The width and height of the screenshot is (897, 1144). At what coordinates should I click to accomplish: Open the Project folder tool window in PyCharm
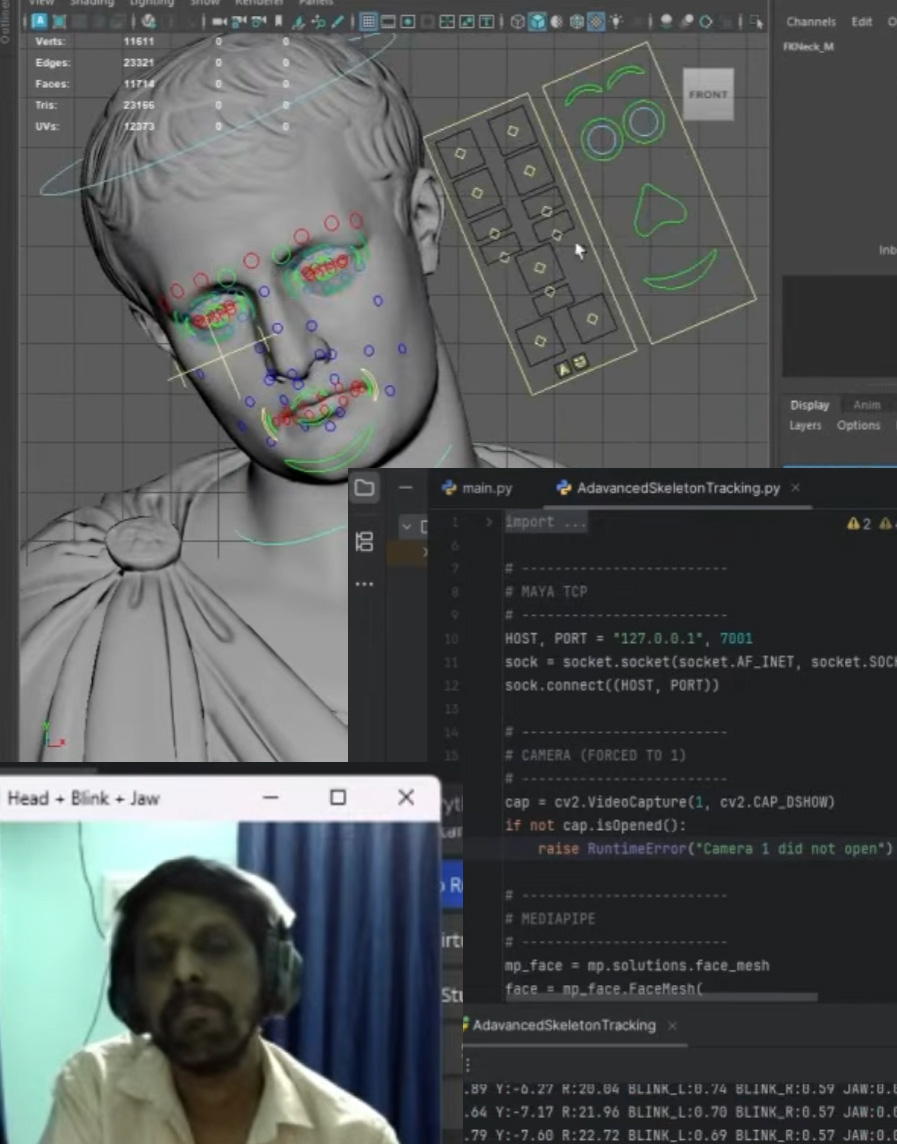[x=364, y=487]
